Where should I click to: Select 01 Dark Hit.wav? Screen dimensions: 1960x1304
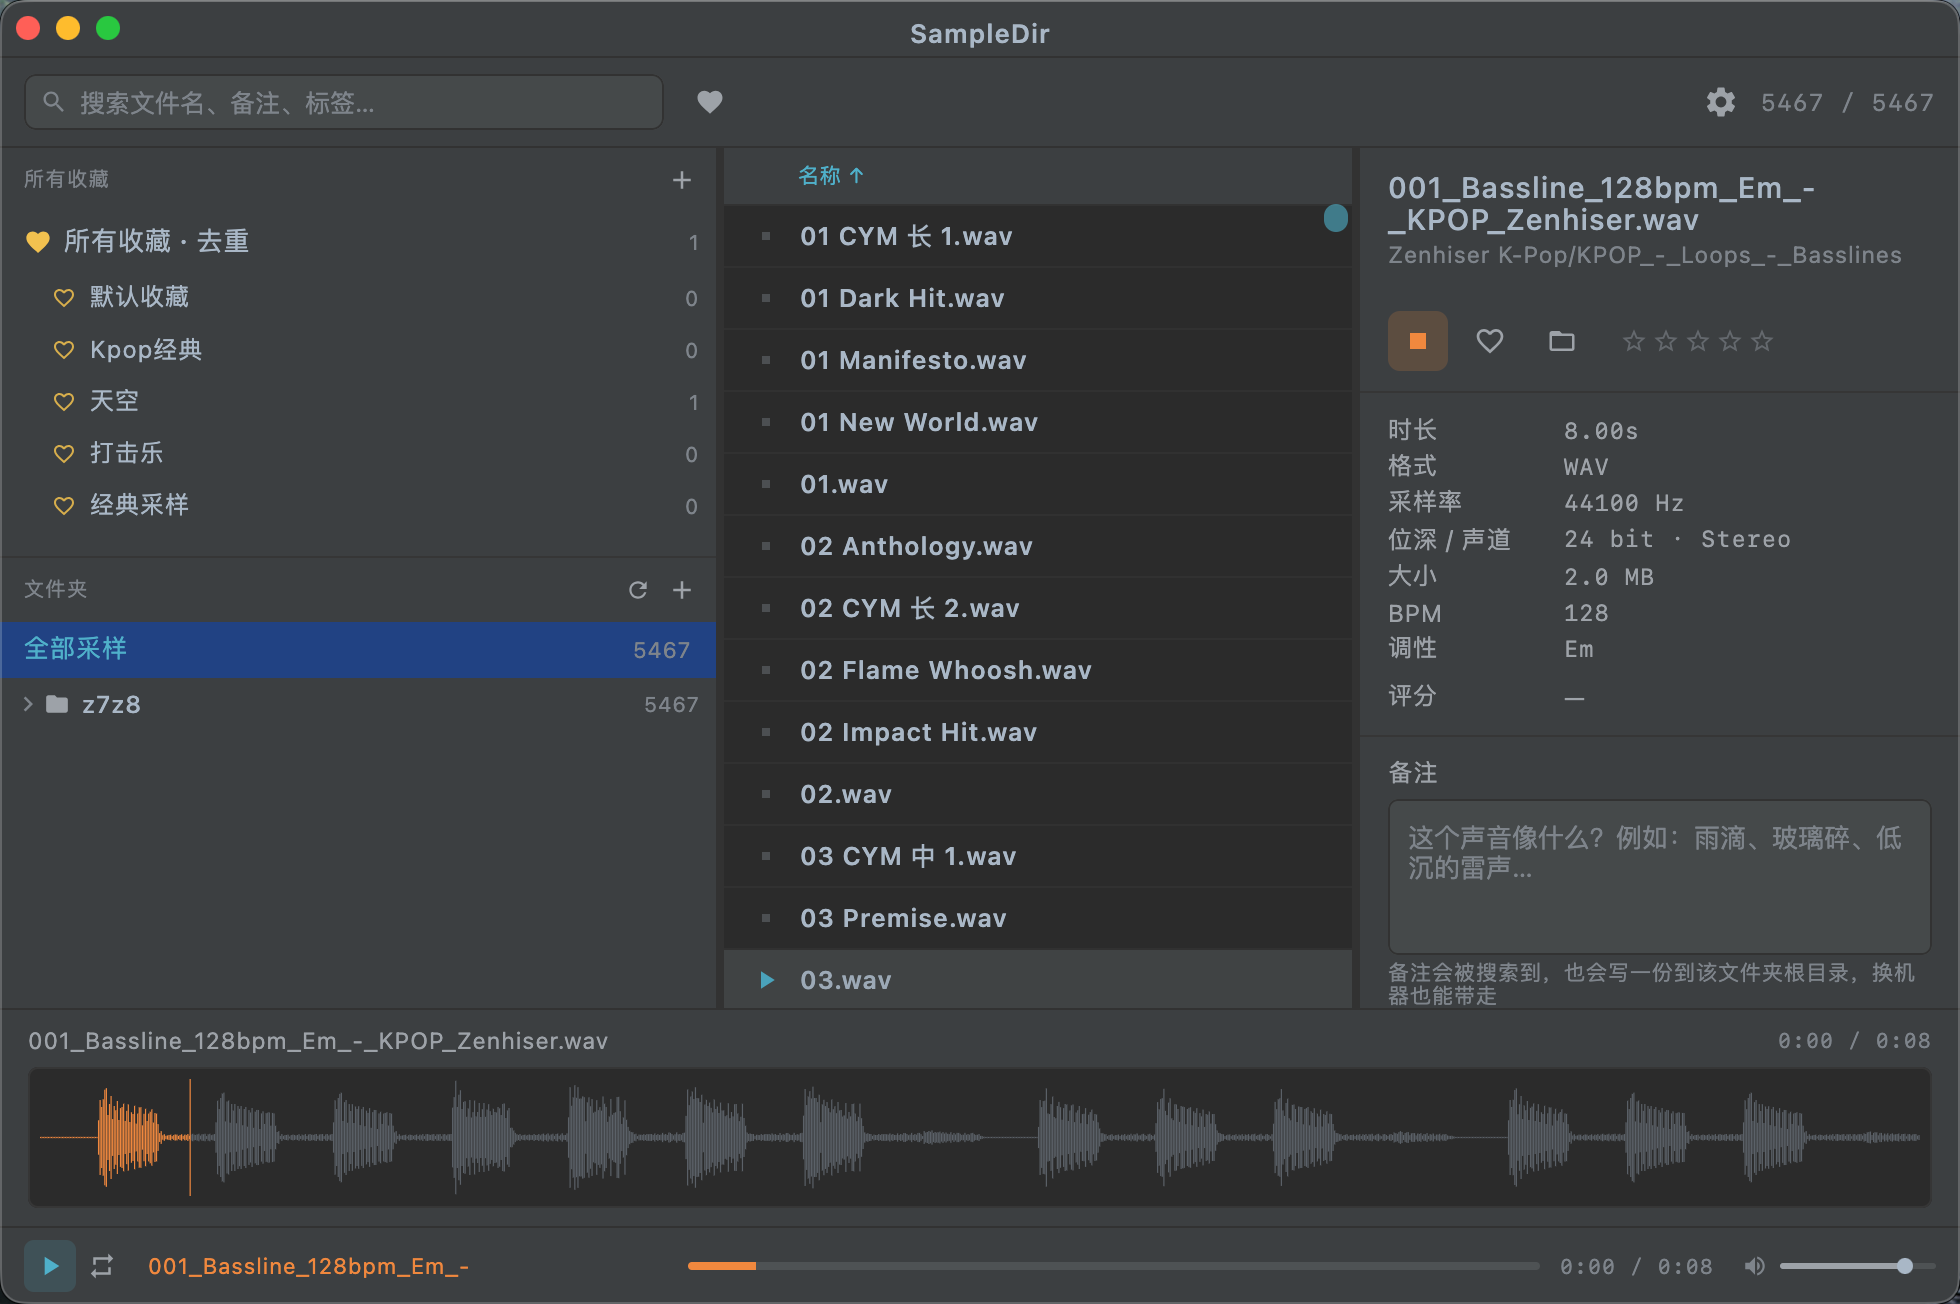point(1036,298)
